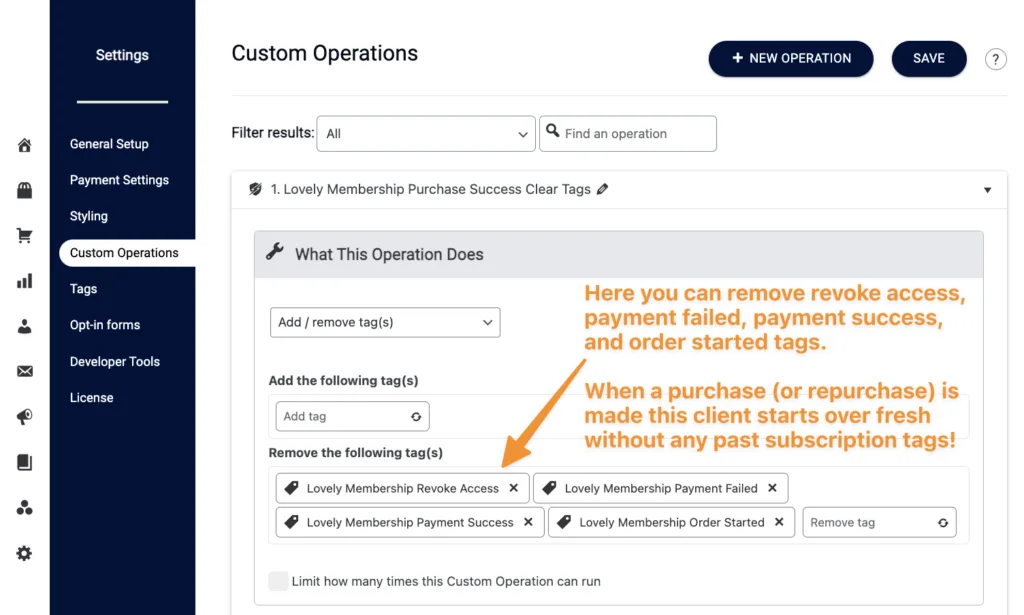Viewport: 1024px width, 615px height.
Task: Collapse the first custom operation panel
Action: click(987, 190)
